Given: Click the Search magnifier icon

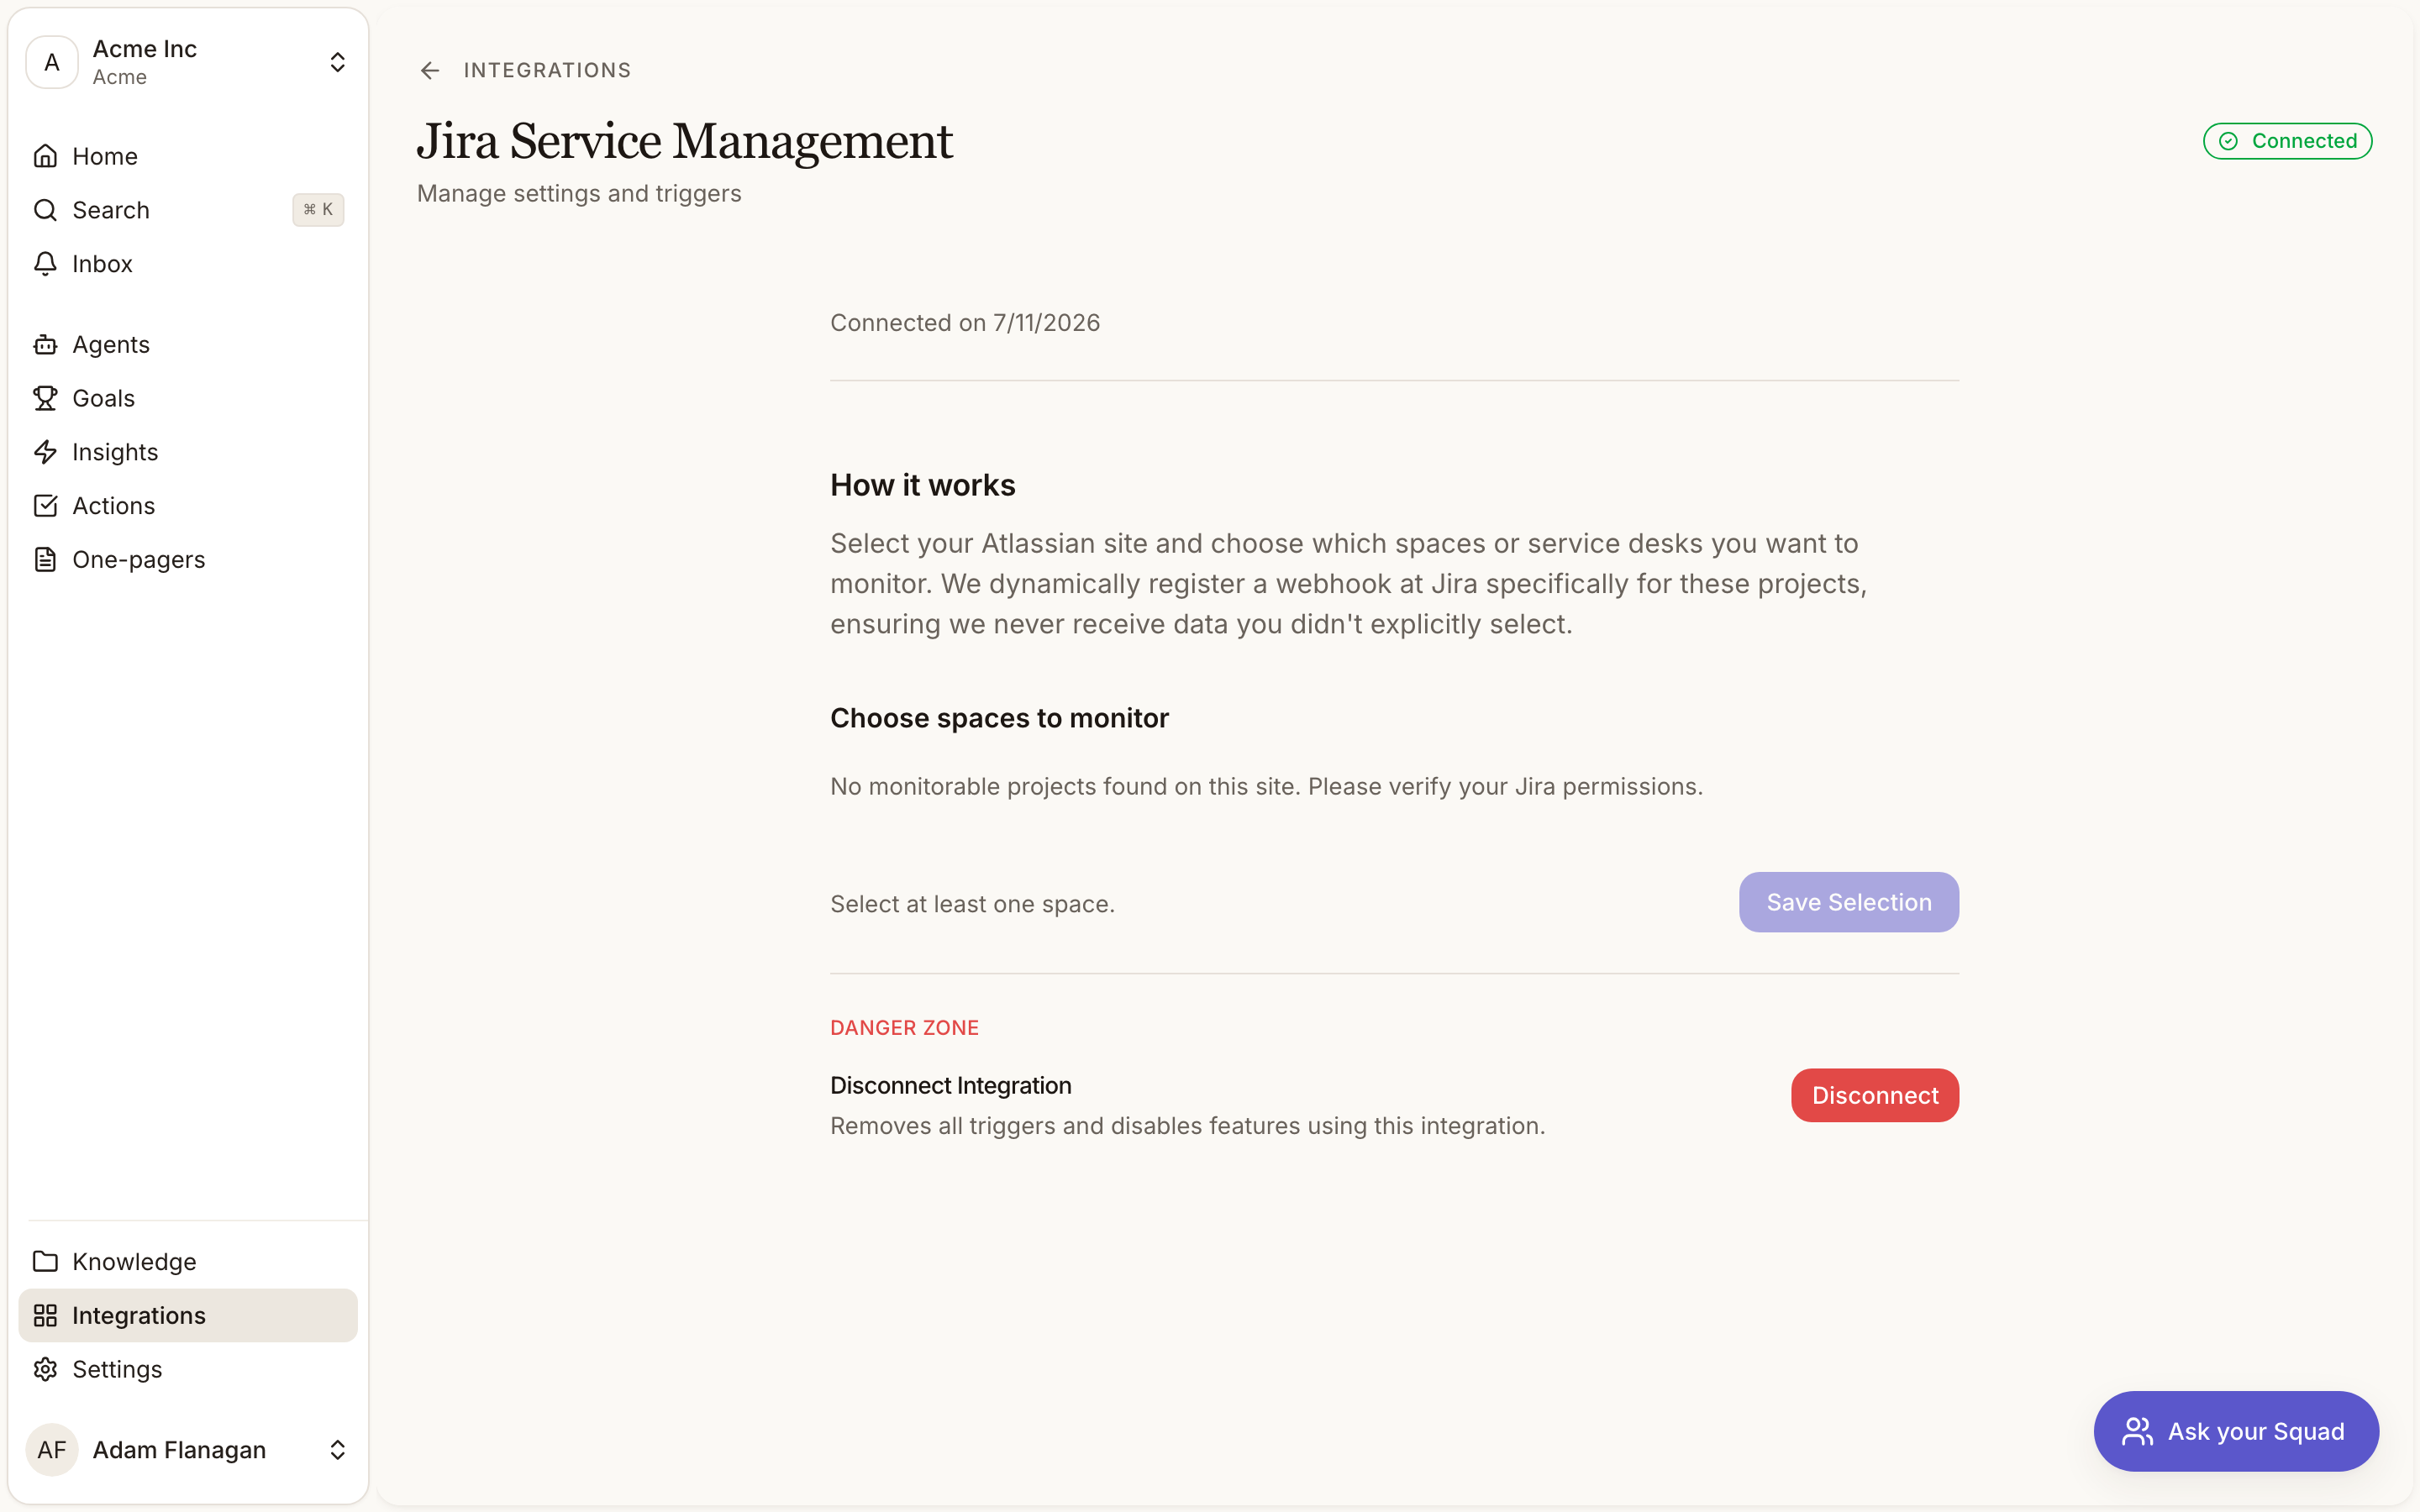Looking at the screenshot, I should coord(45,210).
